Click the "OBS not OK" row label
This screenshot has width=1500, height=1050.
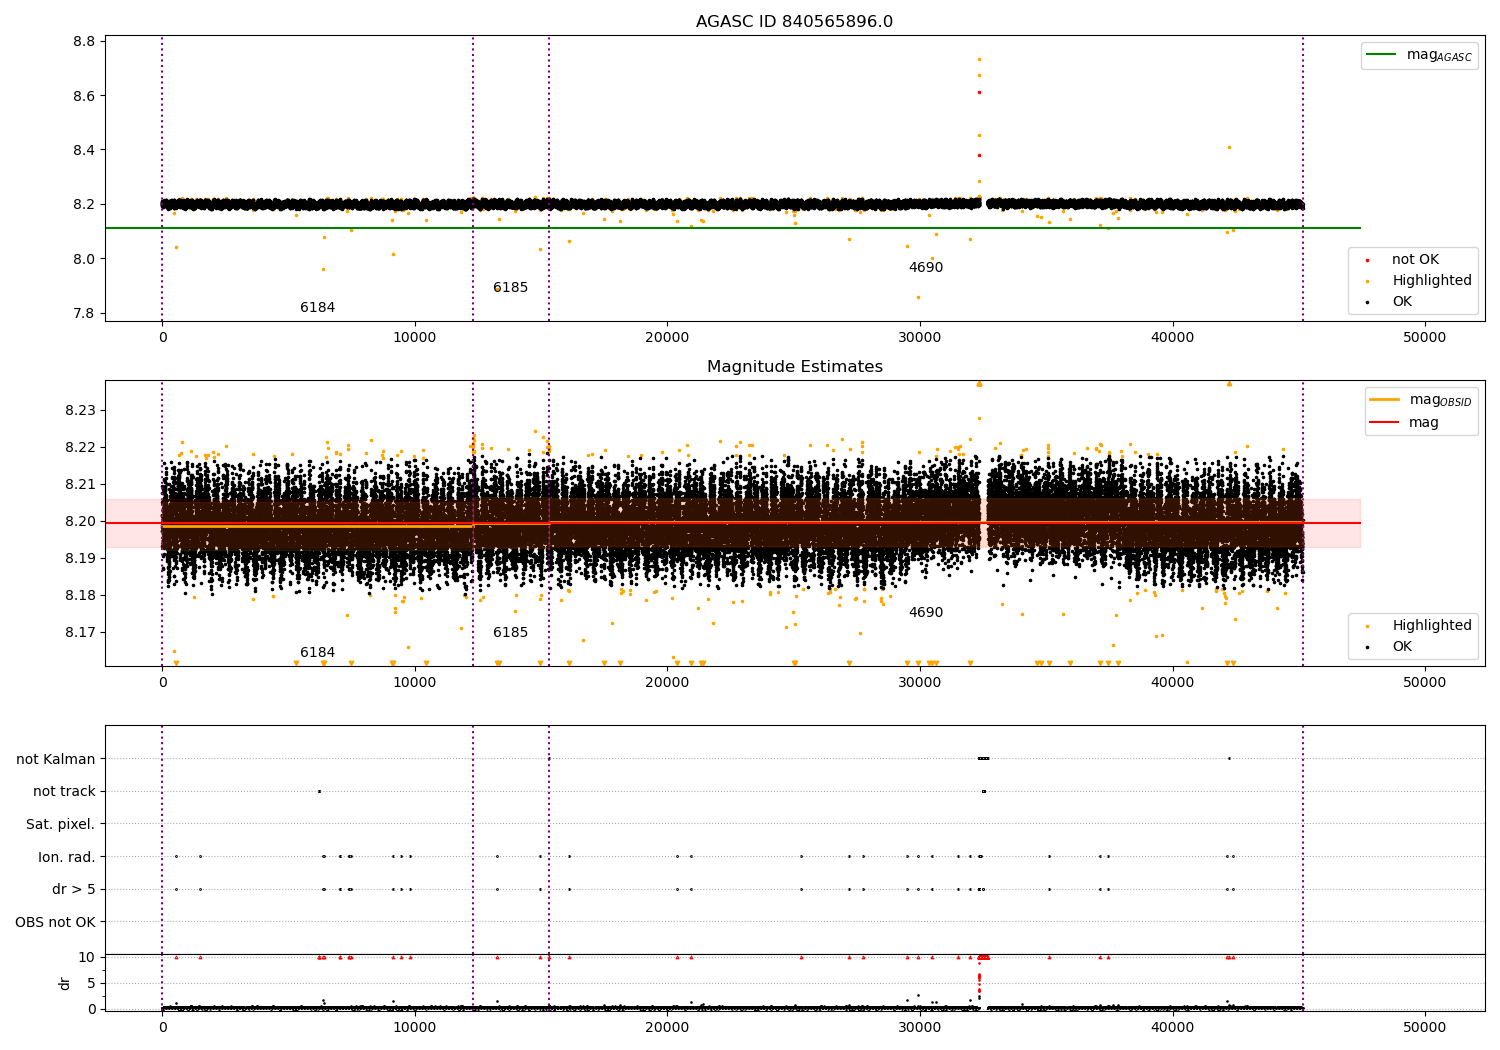pyautogui.click(x=56, y=922)
